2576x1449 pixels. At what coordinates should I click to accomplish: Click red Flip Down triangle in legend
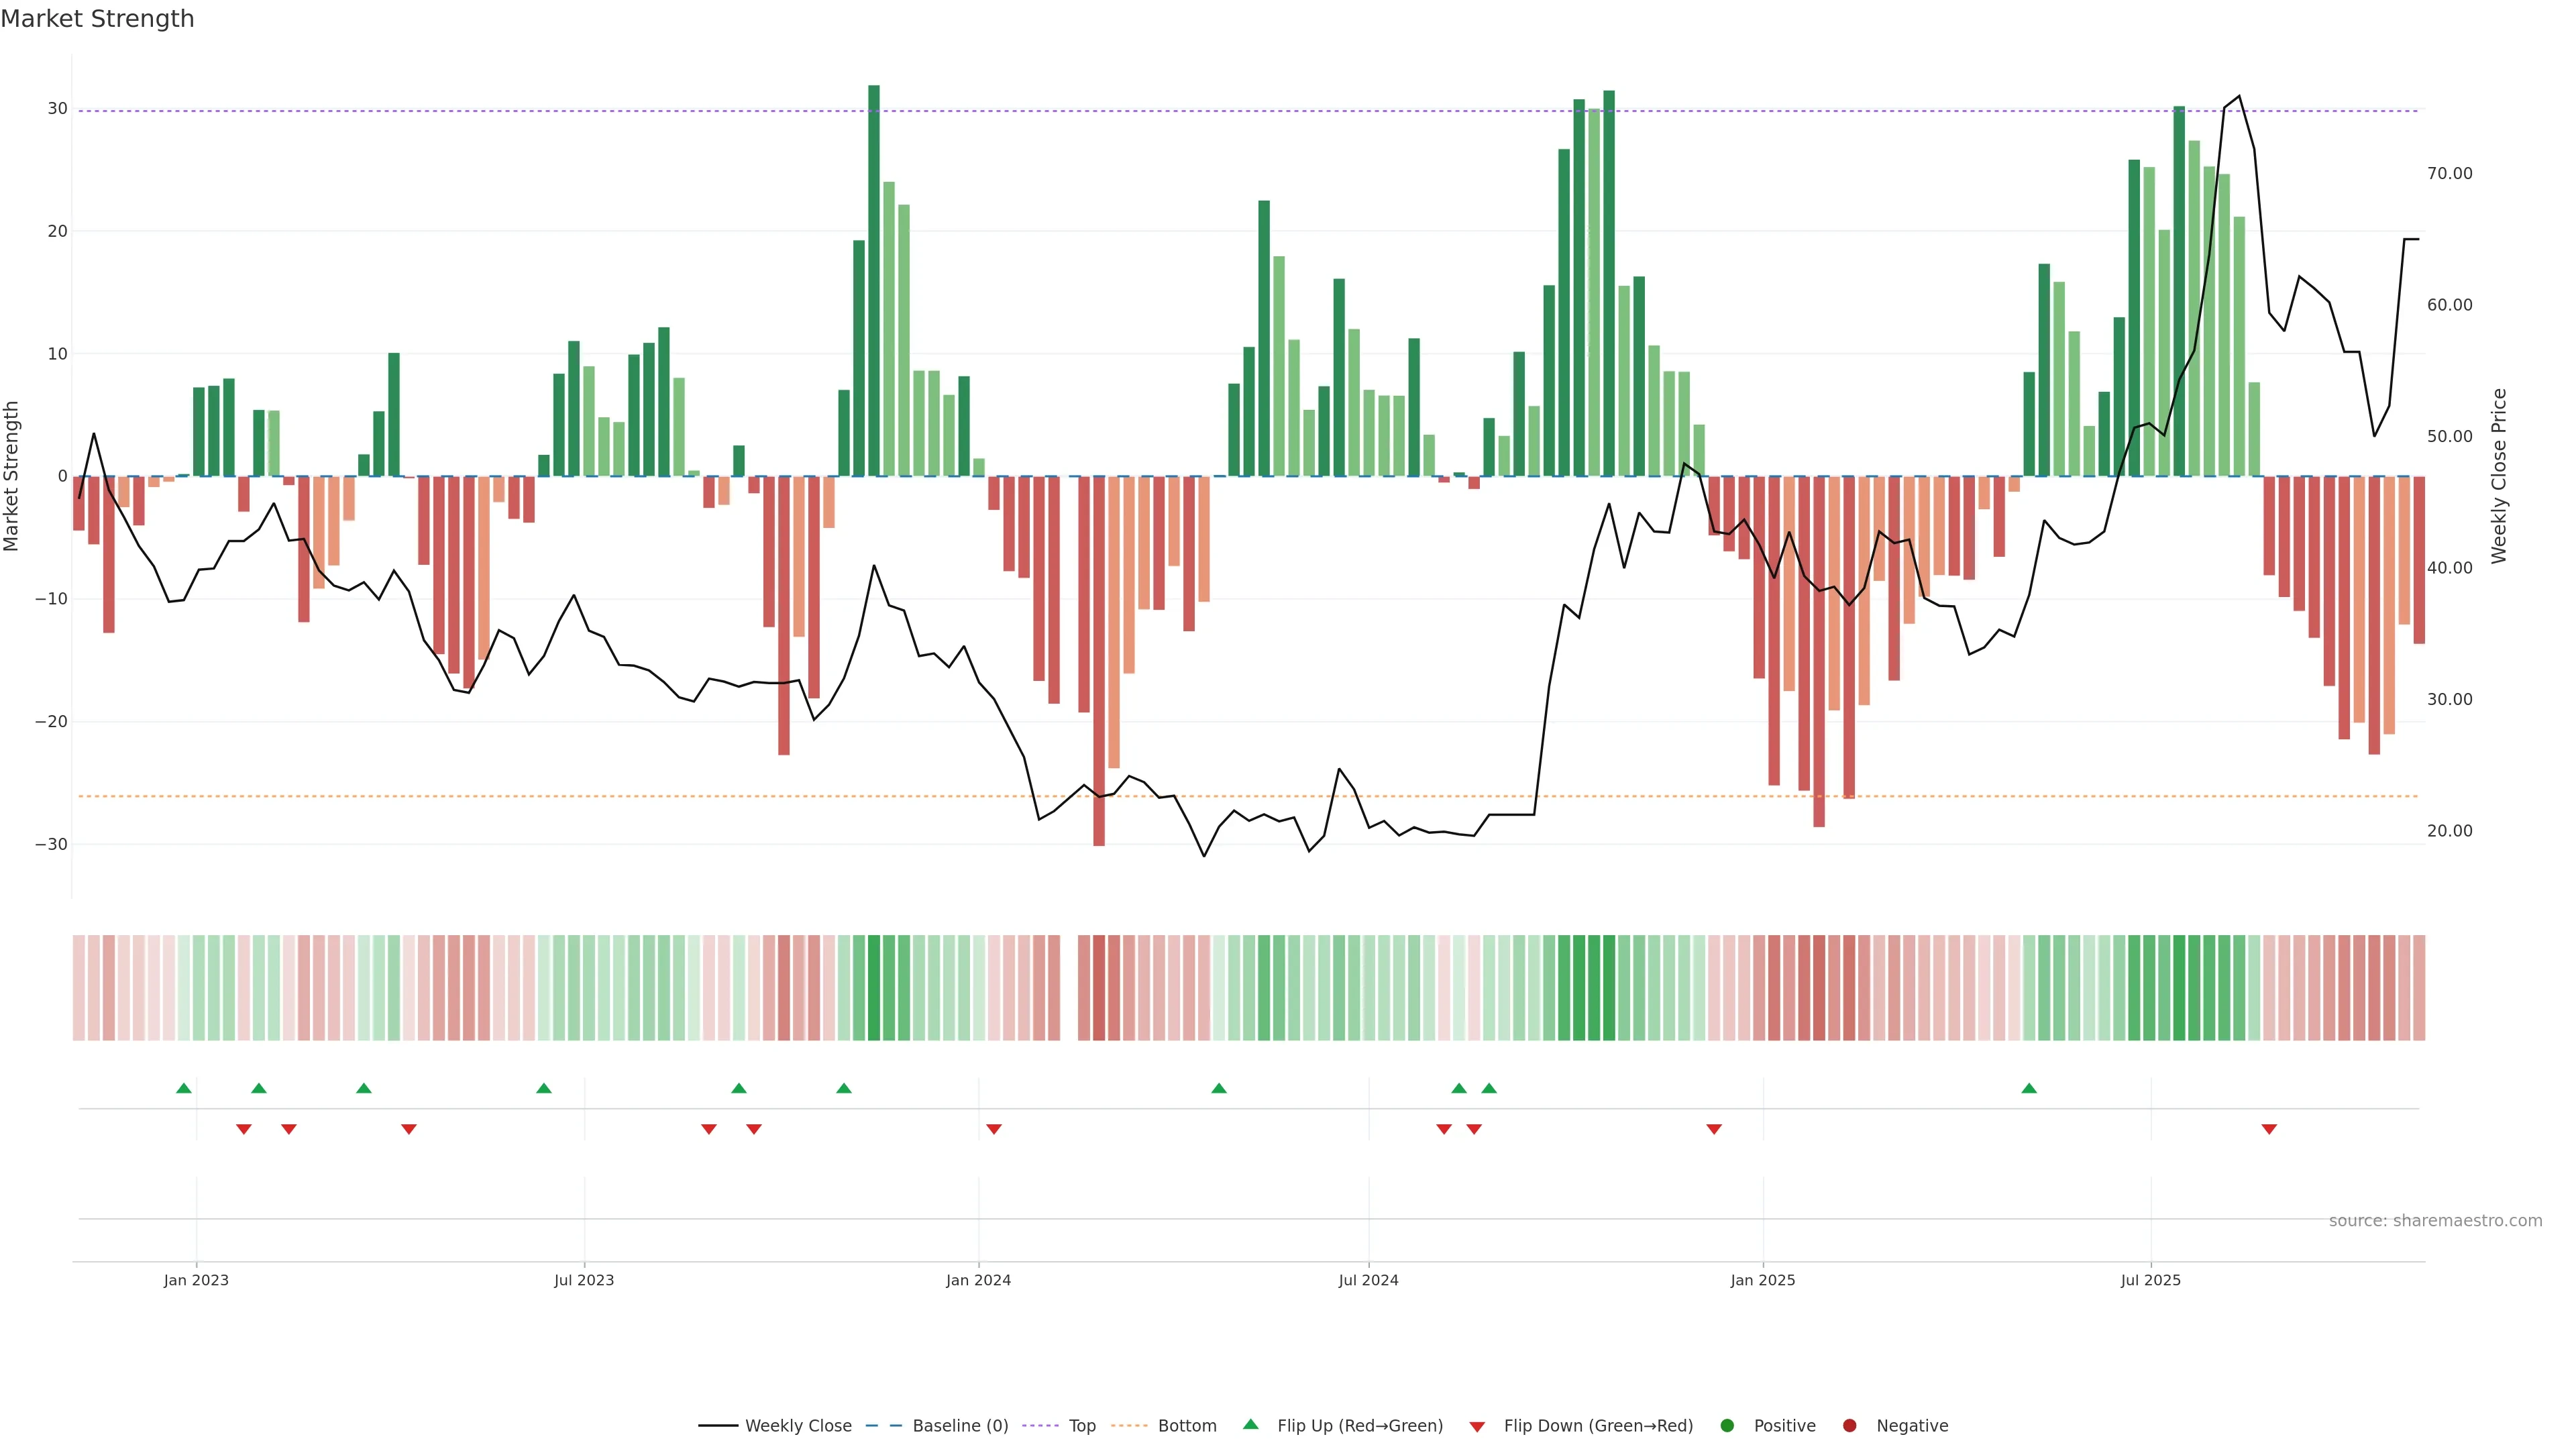point(1477,1426)
